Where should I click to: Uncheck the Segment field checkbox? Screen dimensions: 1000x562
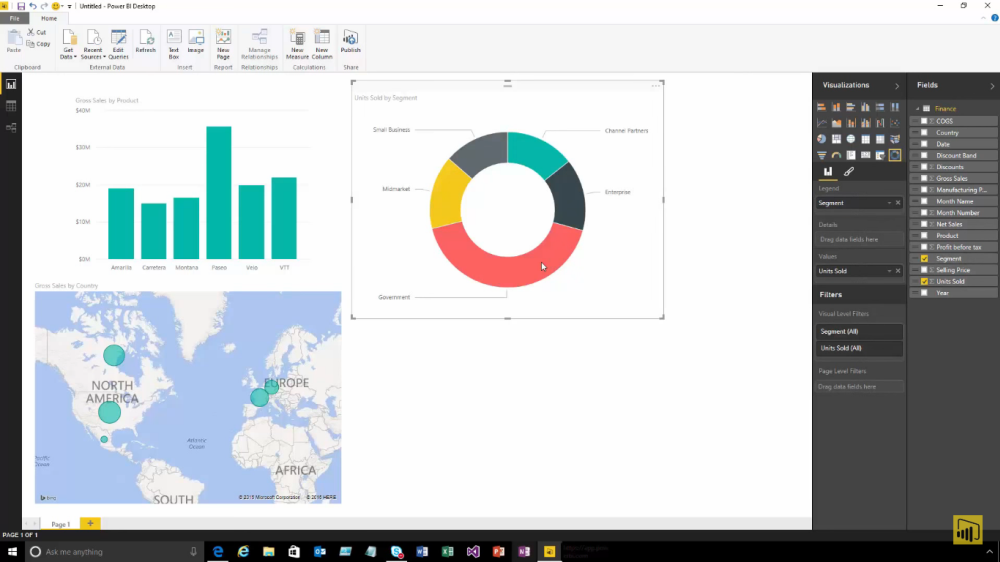click(x=924, y=258)
